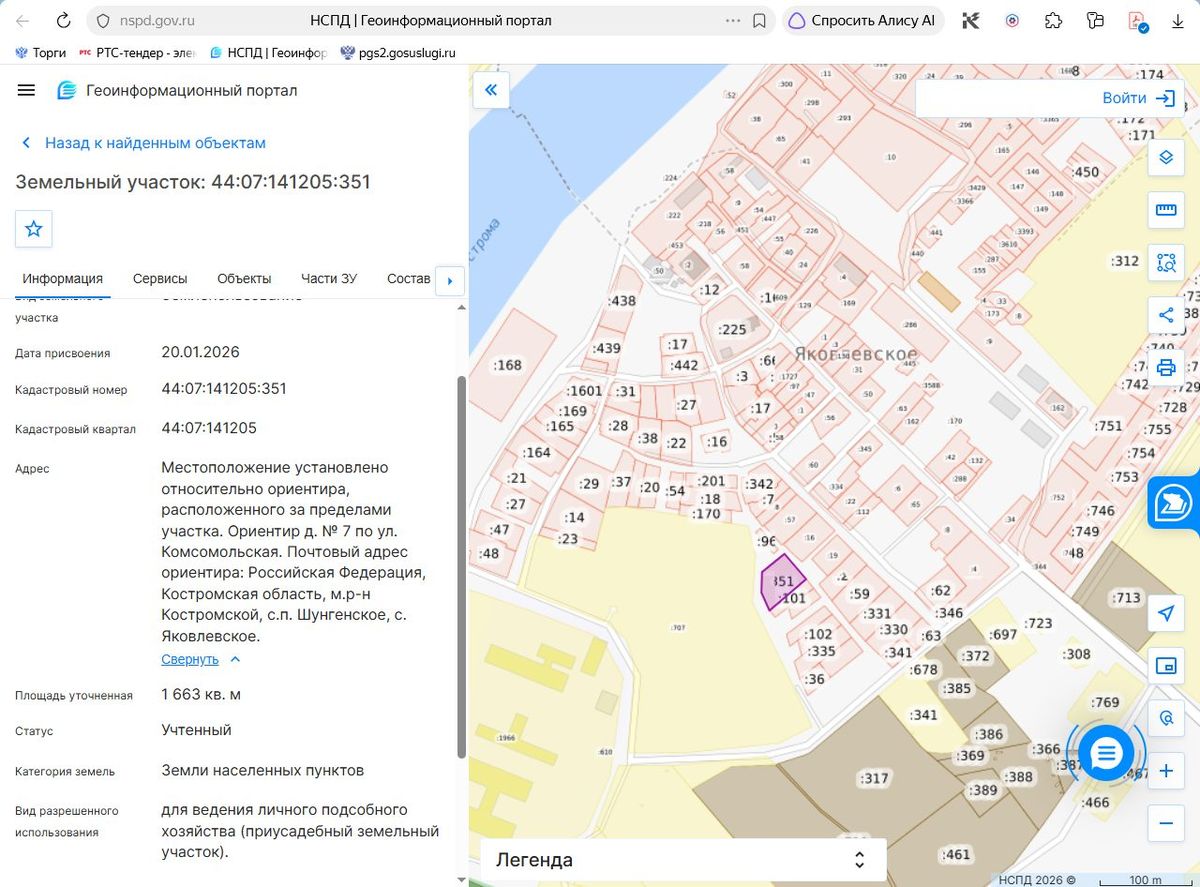
Task: Collapse the side panel with the double-chevron button
Action: click(491, 90)
